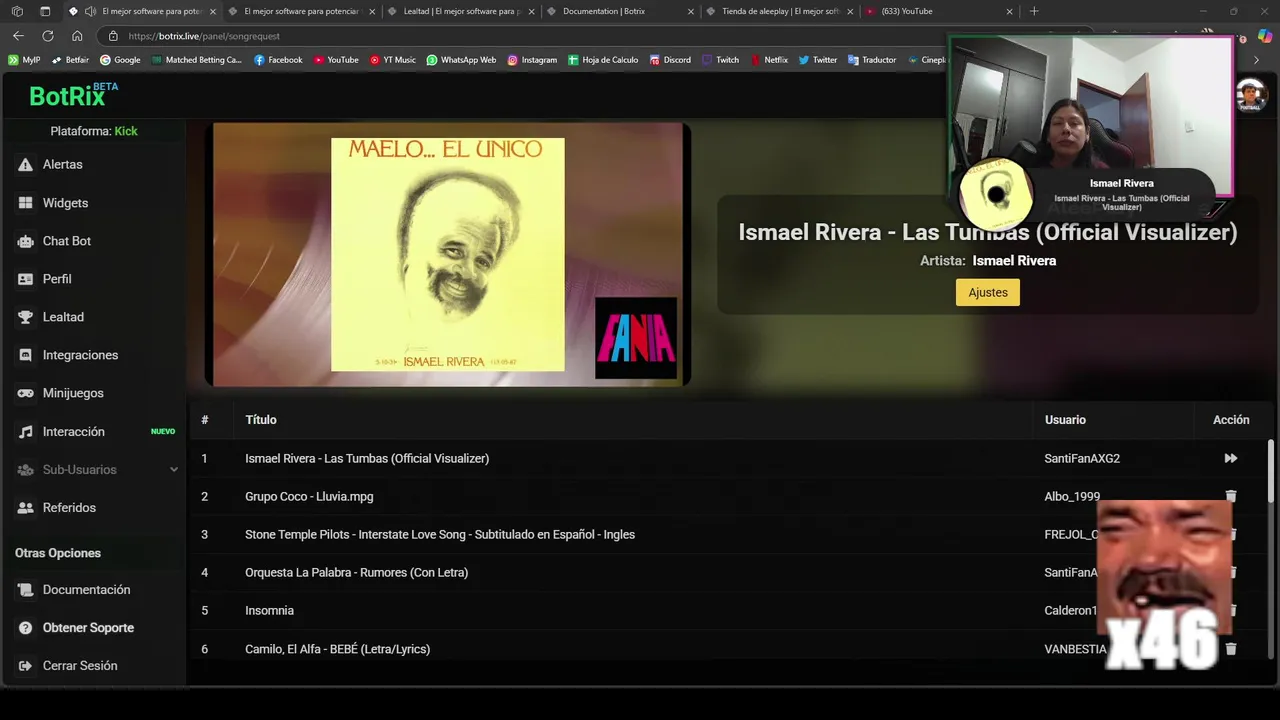Click the Maelo El Unico album thumbnail

click(448, 254)
